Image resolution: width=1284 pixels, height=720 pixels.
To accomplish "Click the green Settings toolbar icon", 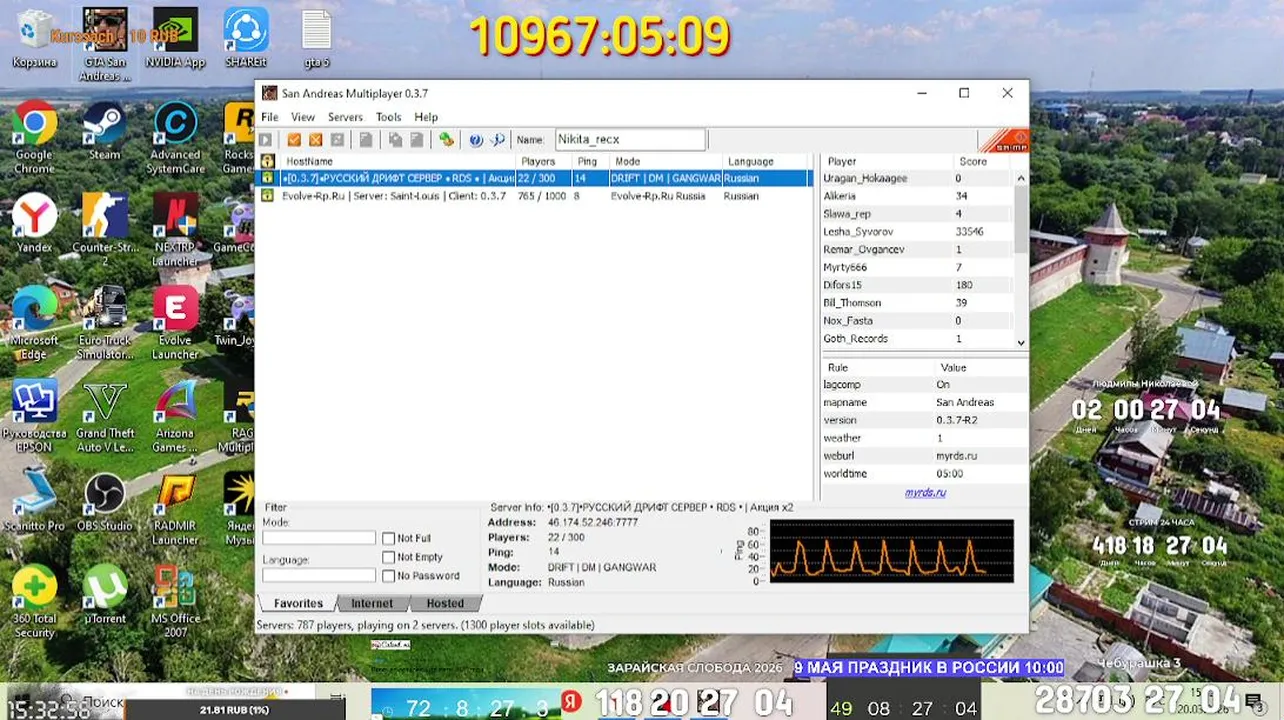I will click(x=446, y=140).
